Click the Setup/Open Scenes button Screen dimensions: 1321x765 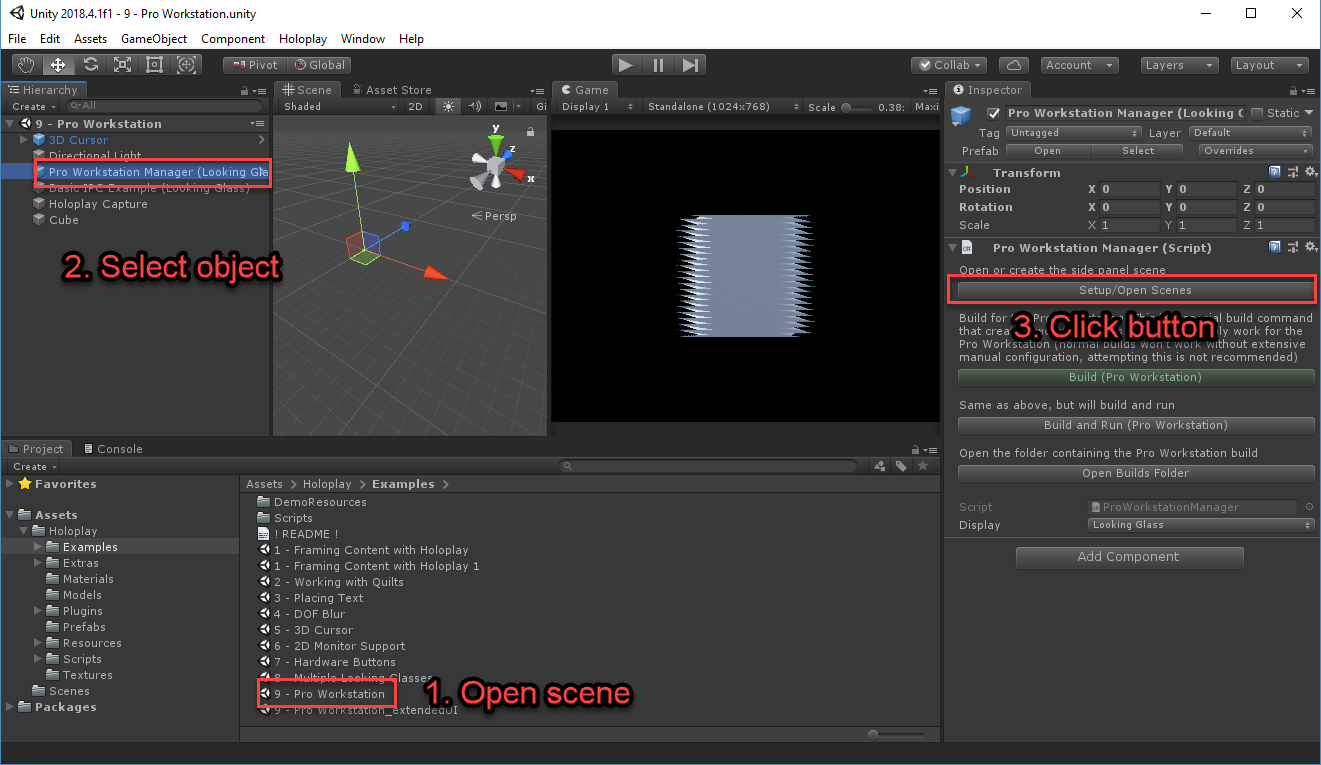pos(1135,290)
